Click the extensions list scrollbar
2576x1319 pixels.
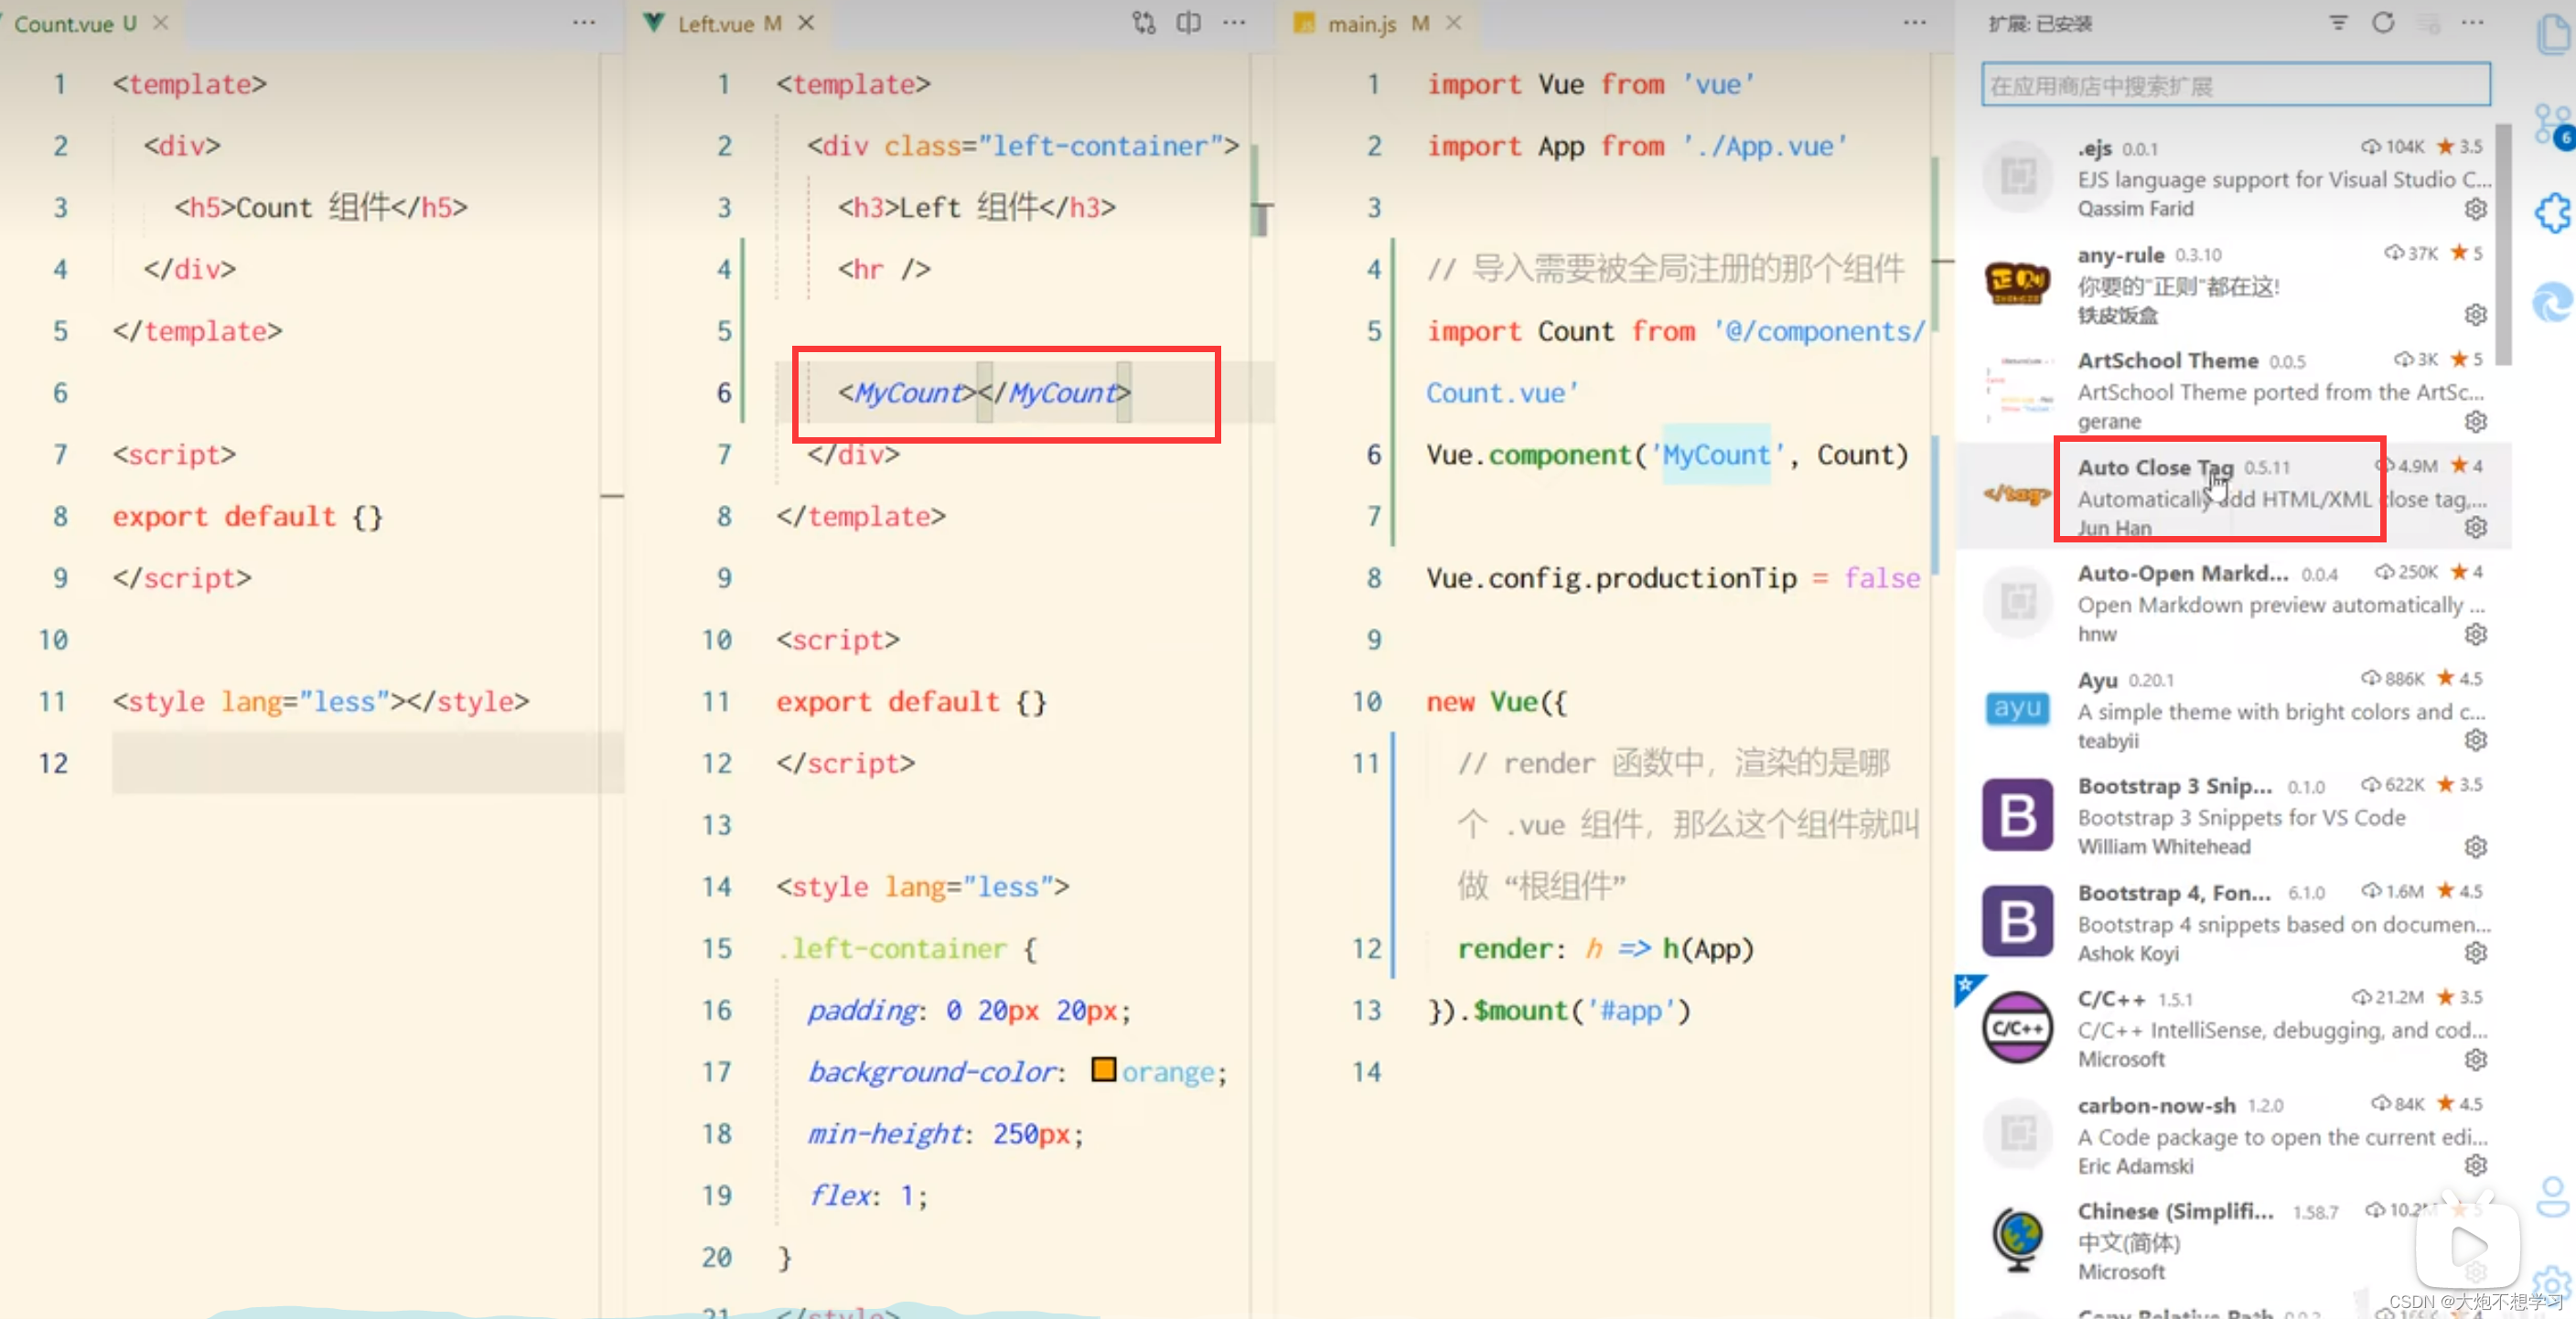click(2503, 244)
